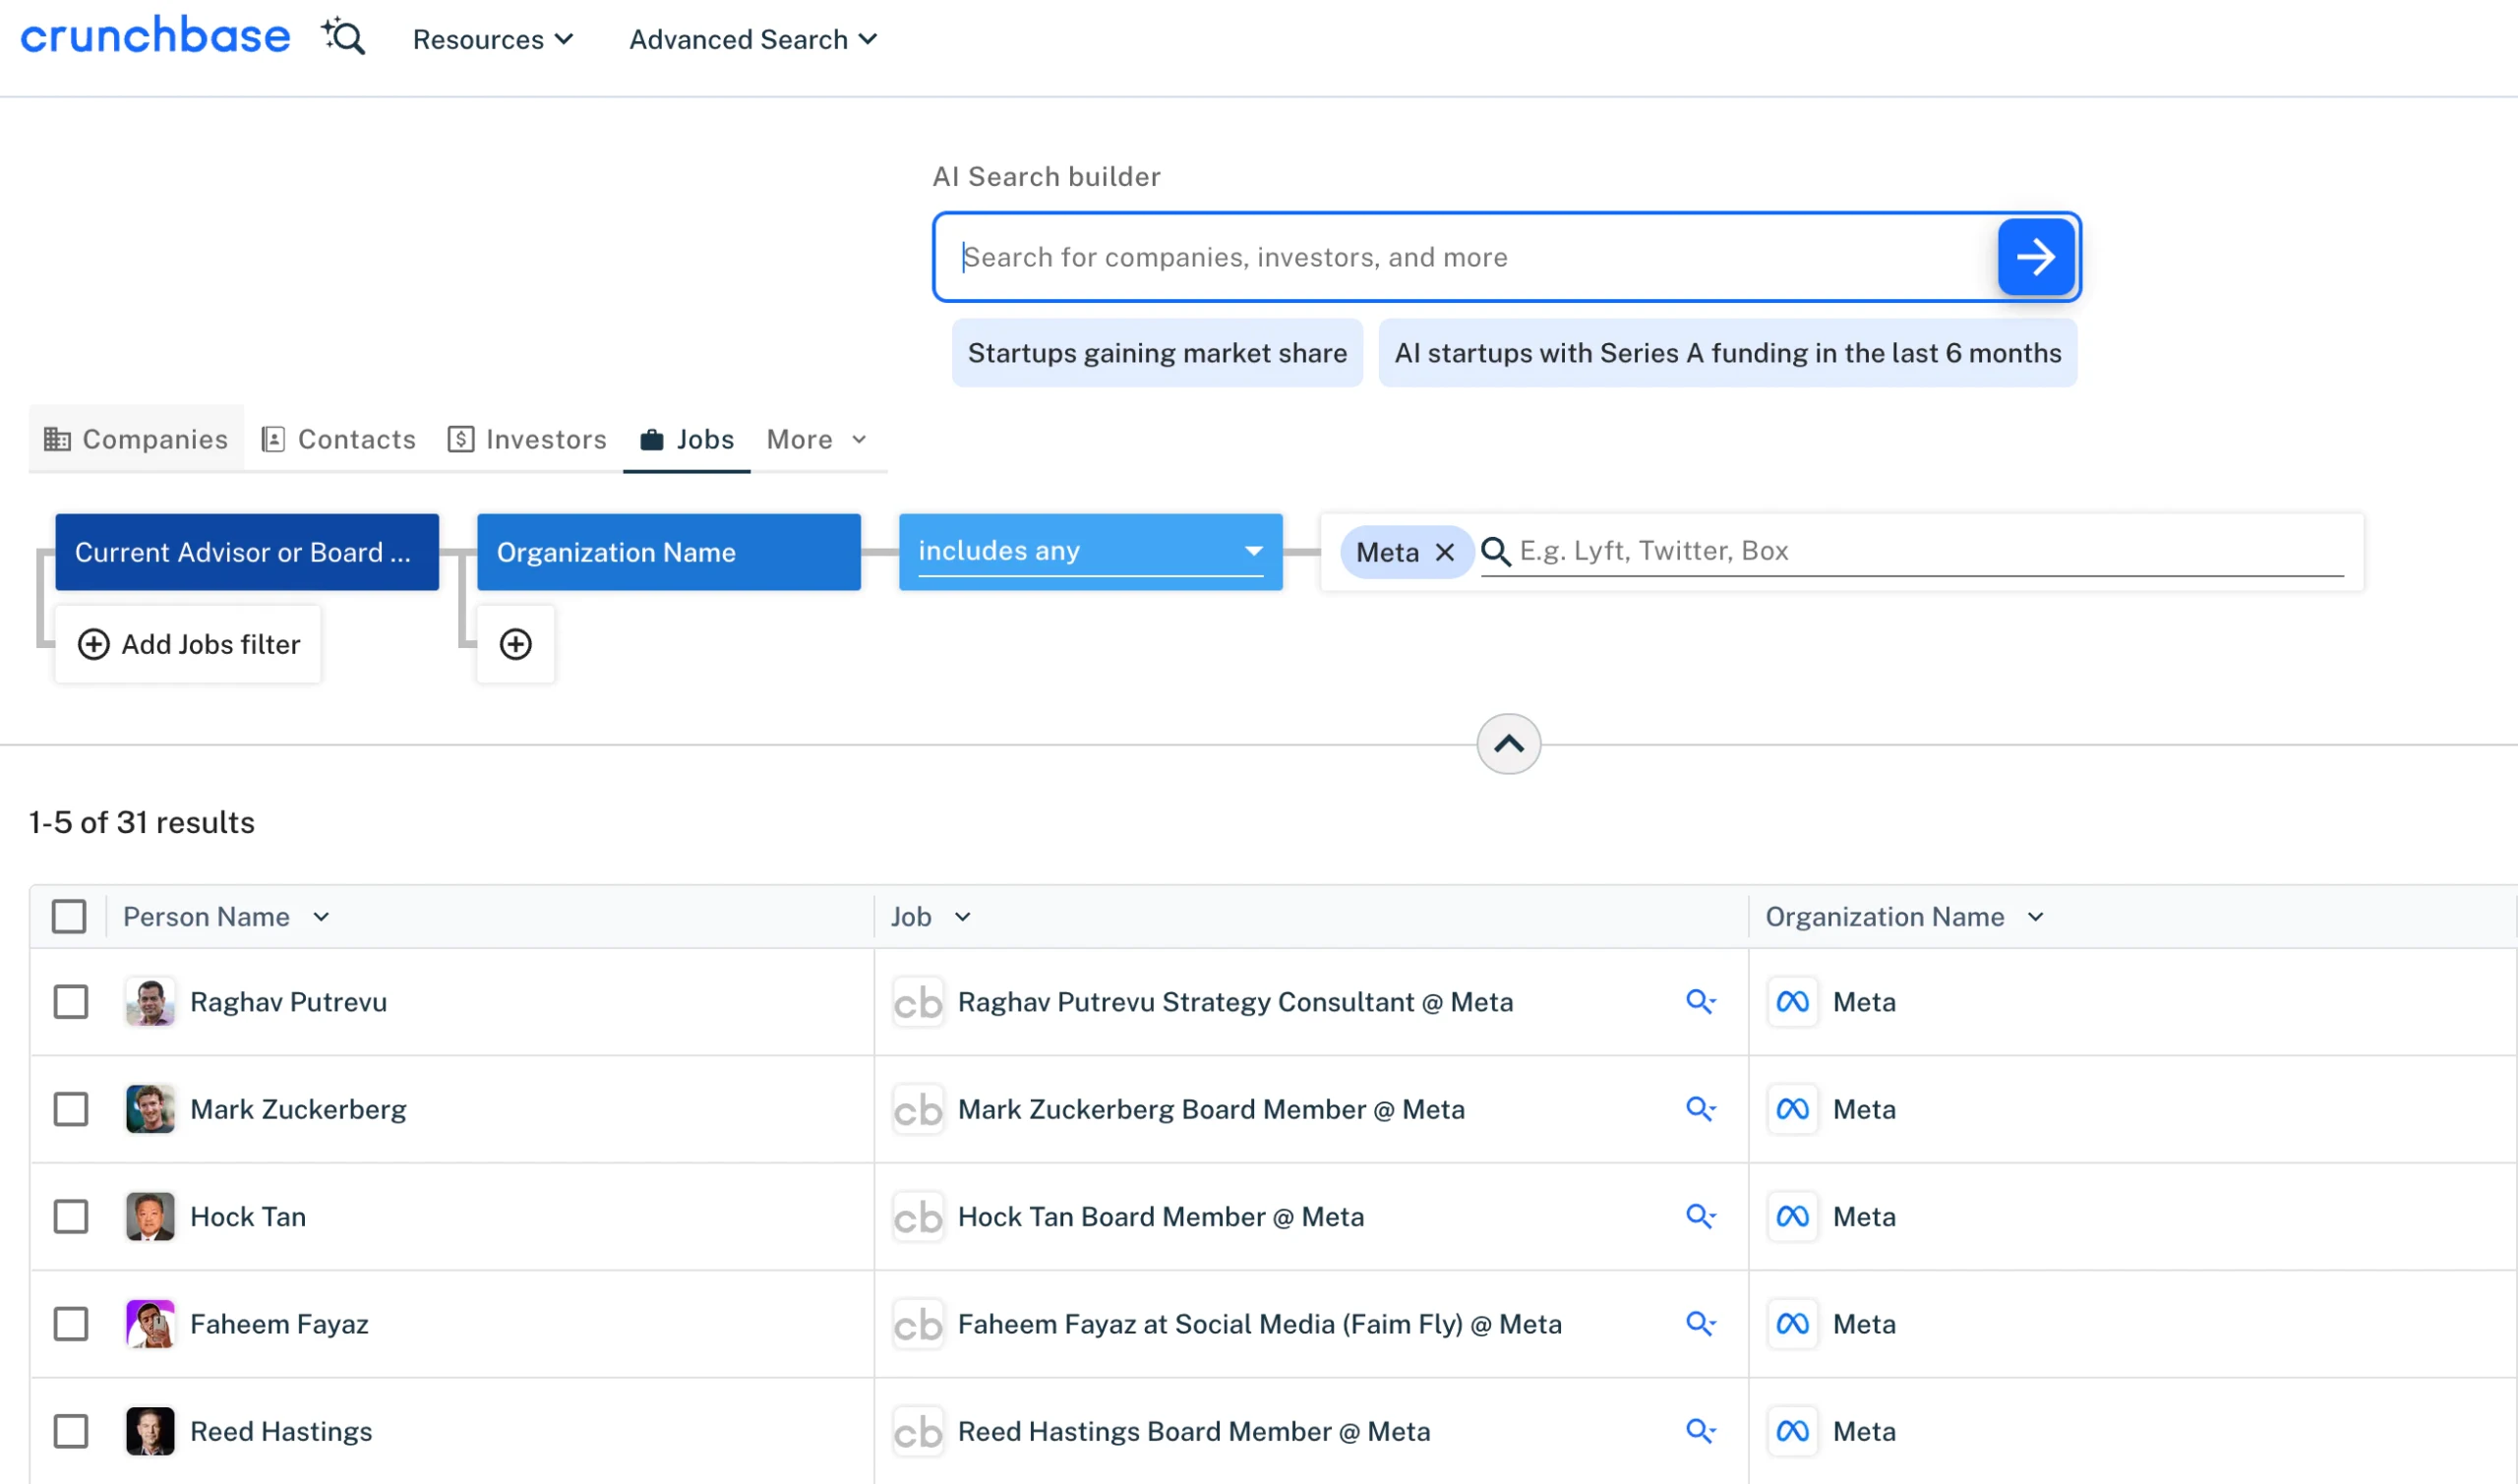Image resolution: width=2518 pixels, height=1484 pixels.
Task: Collapse the filter panel with the up chevron
Action: point(1507,743)
